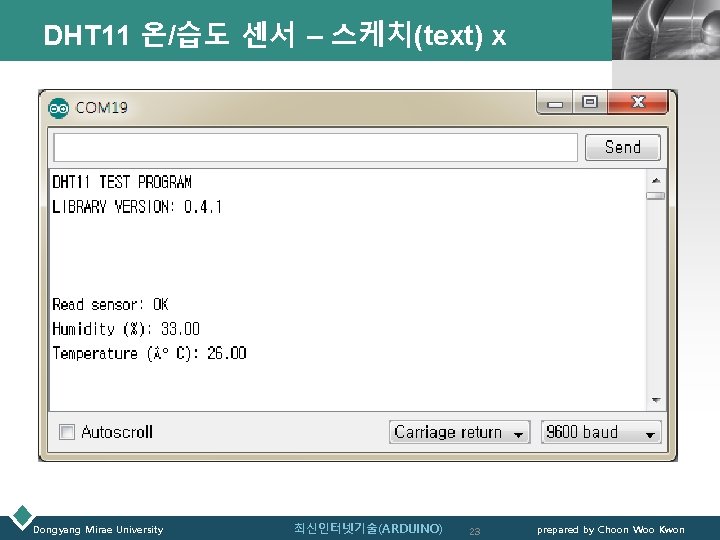Click the 'Humidity (%): 33.00' line
Viewport: 720px width, 540px height.
click(126, 329)
